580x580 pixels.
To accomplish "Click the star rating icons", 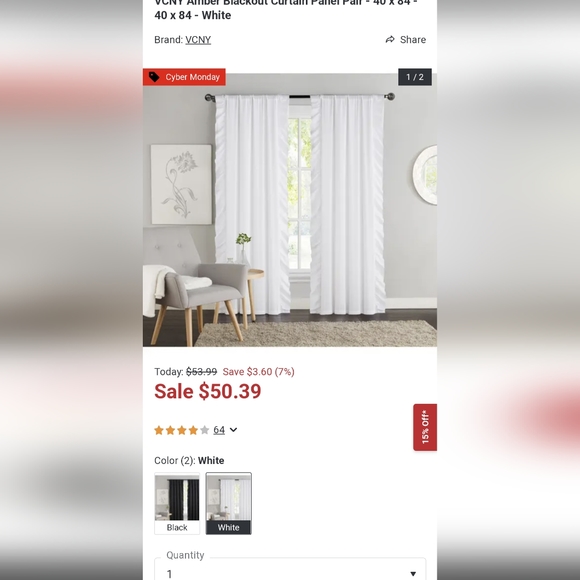I will [182, 430].
